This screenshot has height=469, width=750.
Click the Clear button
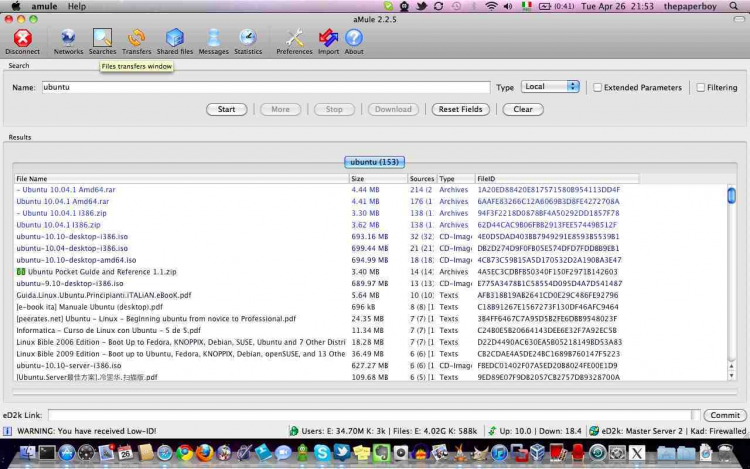tap(523, 109)
